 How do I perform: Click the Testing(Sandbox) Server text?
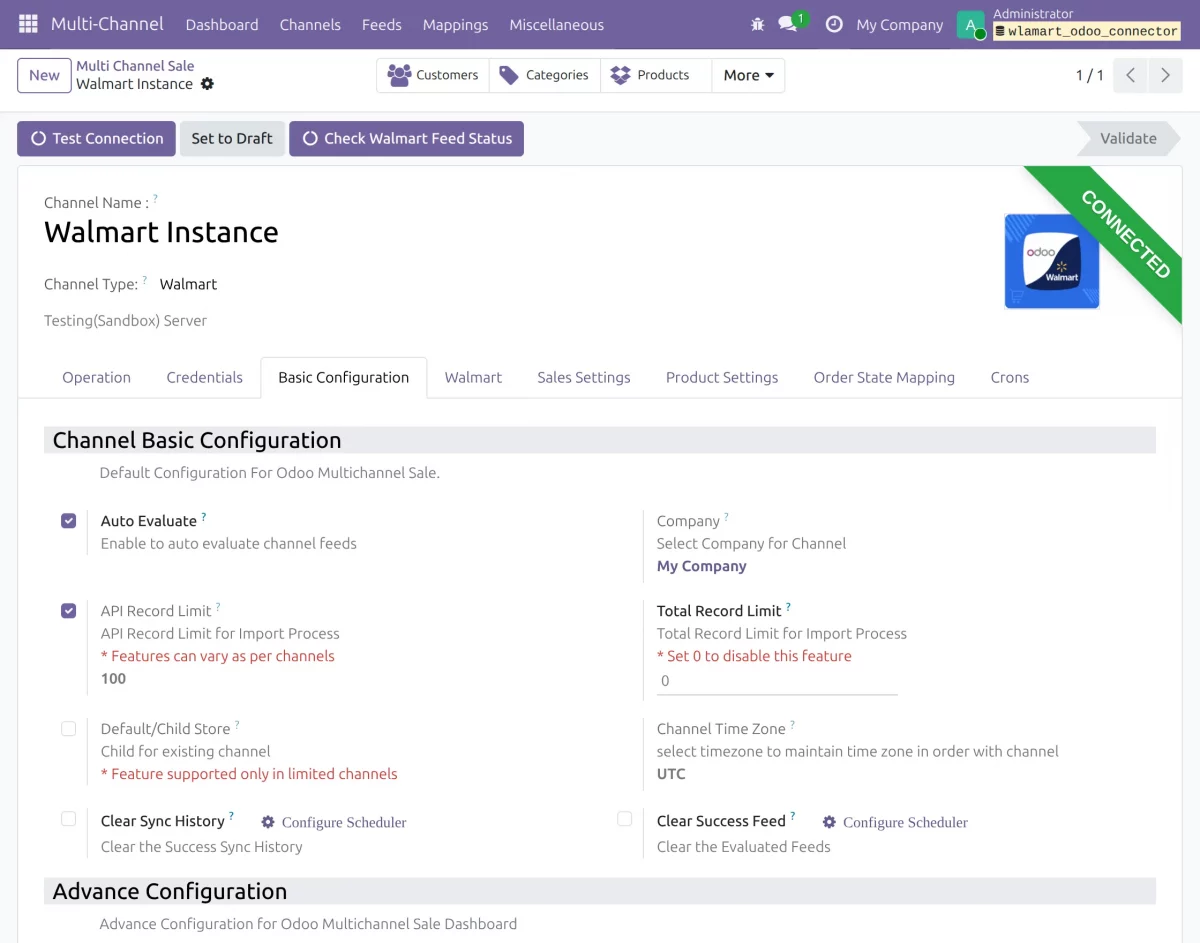125,321
